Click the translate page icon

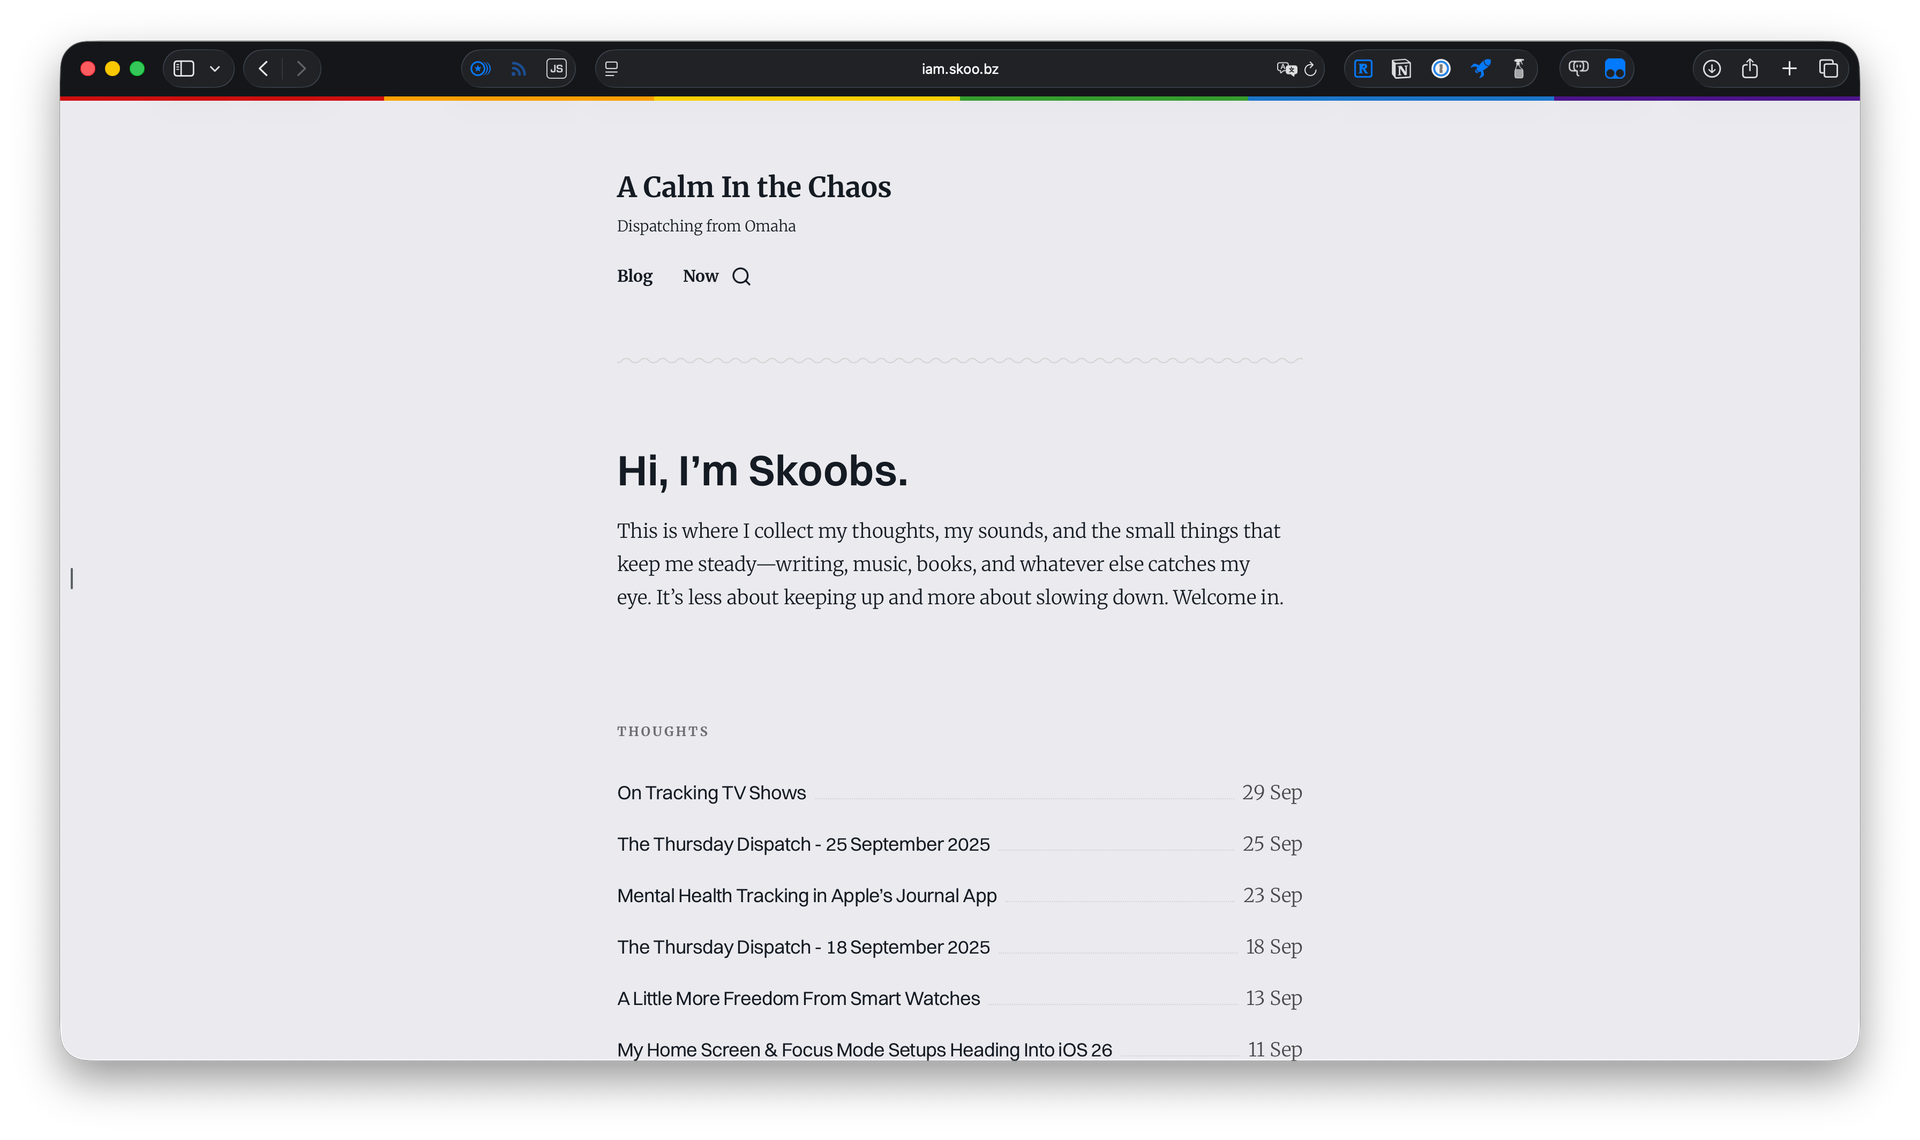click(1286, 69)
